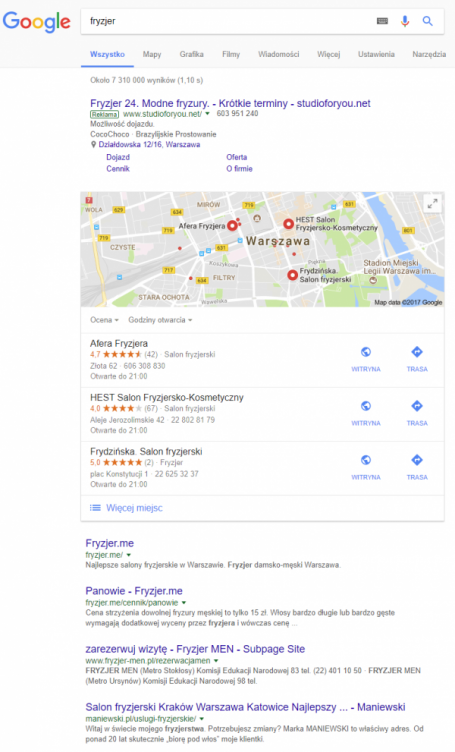Image resolution: width=455 pixels, height=752 pixels.
Task: Open the Cennik sitelink in the ad
Action: tap(118, 169)
